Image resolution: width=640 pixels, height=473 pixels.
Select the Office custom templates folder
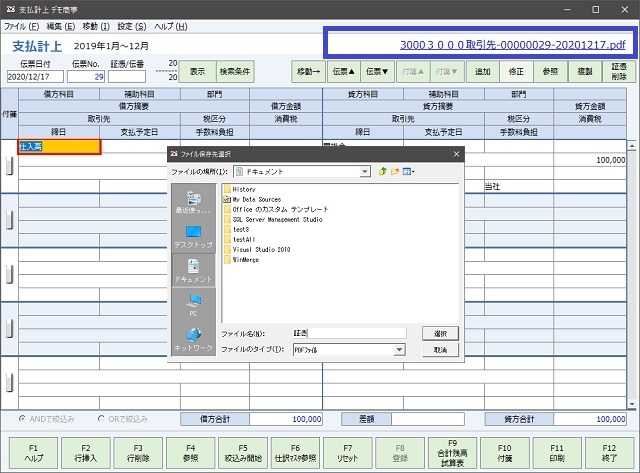point(276,209)
